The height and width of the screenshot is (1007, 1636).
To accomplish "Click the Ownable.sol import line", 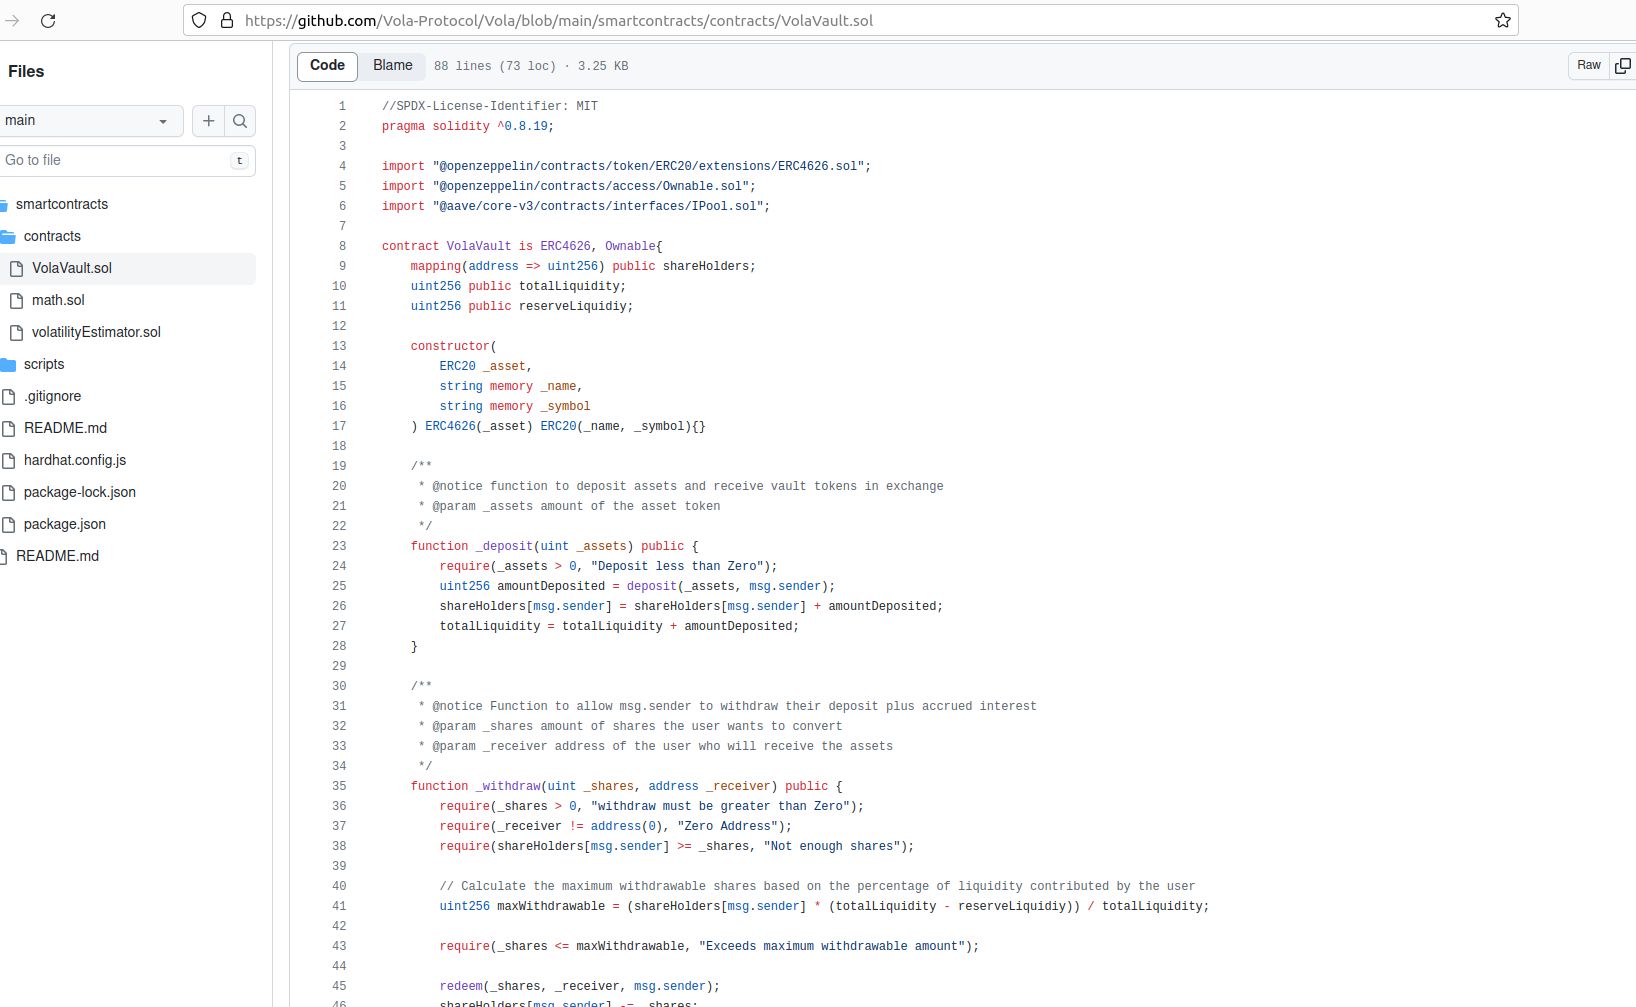I will click(568, 186).
